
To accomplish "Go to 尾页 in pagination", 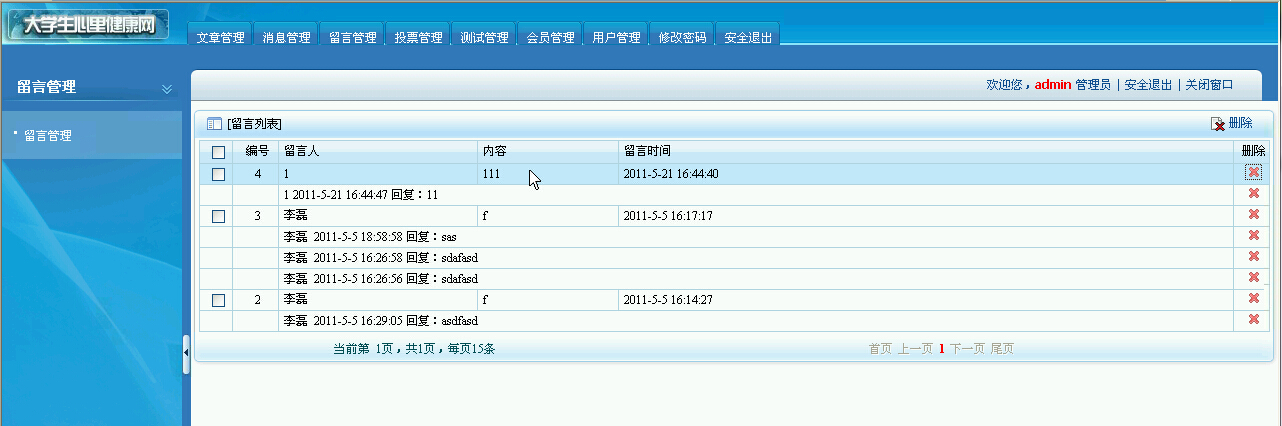I will click(x=1002, y=349).
